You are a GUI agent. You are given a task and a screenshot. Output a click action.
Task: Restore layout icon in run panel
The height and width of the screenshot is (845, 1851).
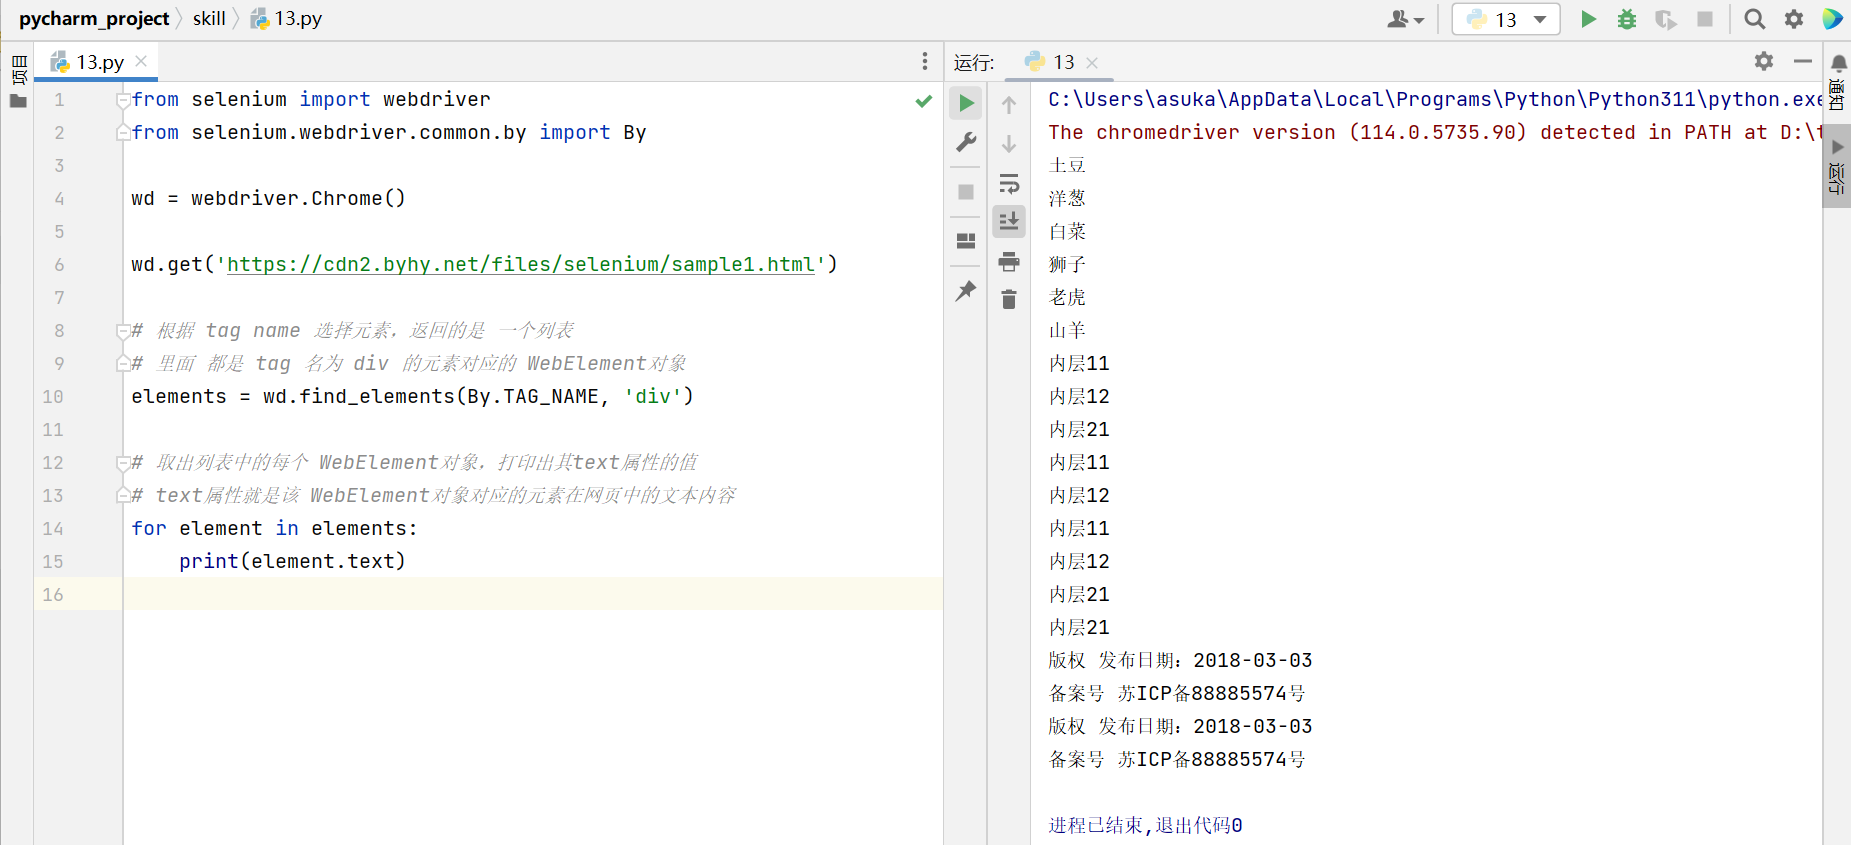pos(966,241)
